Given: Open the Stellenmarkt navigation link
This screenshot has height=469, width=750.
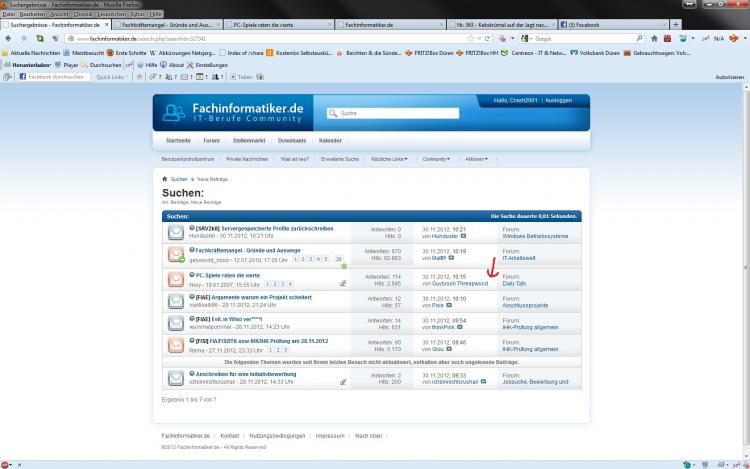Looking at the screenshot, I should (x=249, y=141).
